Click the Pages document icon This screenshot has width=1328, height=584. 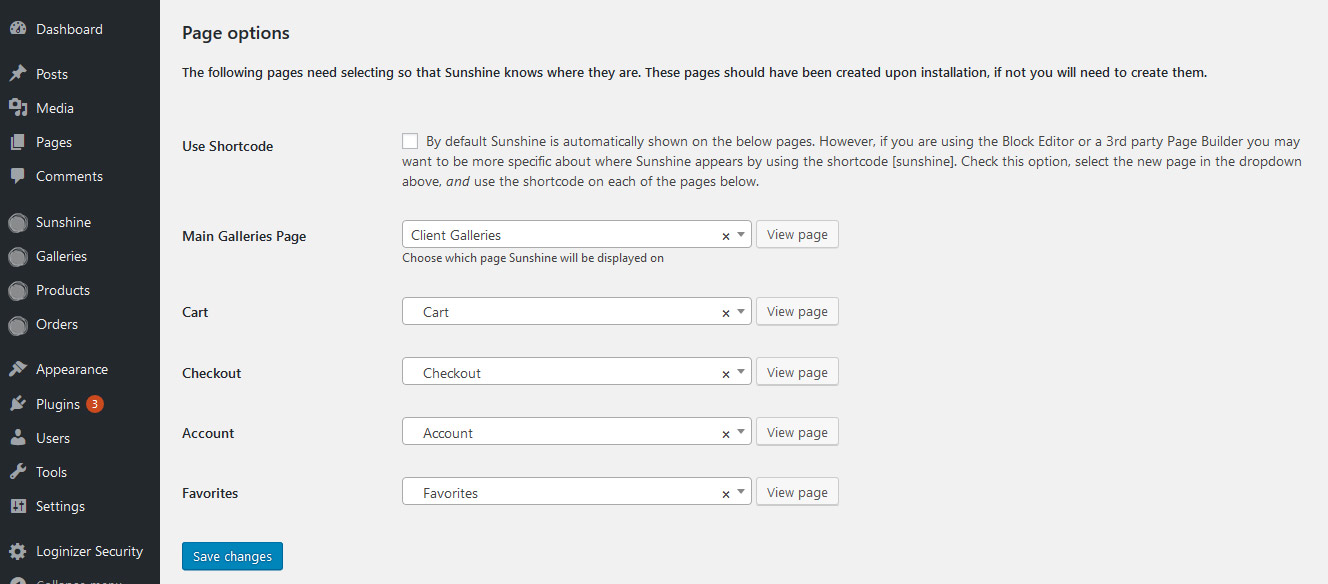(x=17, y=142)
